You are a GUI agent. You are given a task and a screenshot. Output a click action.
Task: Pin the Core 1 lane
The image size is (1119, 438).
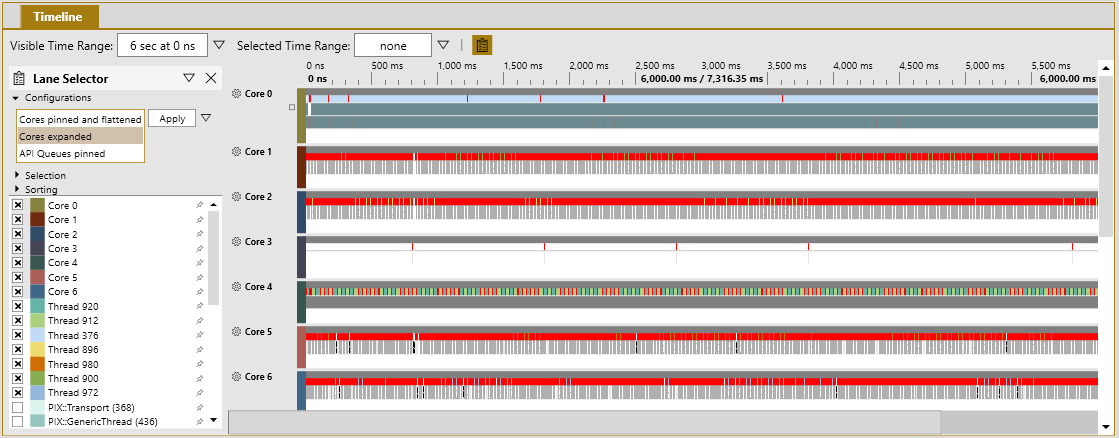pyautogui.click(x=200, y=220)
